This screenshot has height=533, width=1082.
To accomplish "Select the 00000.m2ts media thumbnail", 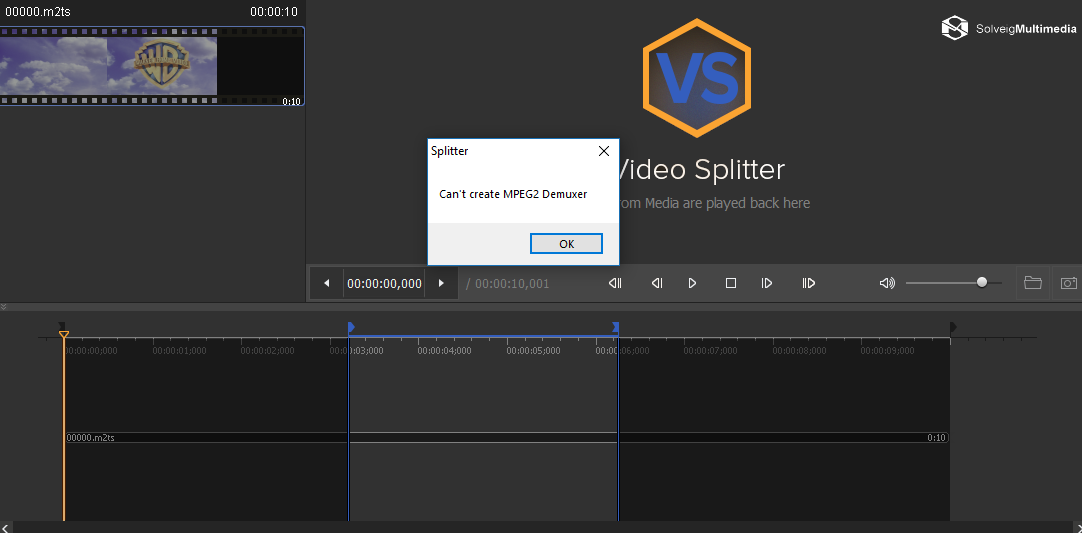I will [152, 66].
